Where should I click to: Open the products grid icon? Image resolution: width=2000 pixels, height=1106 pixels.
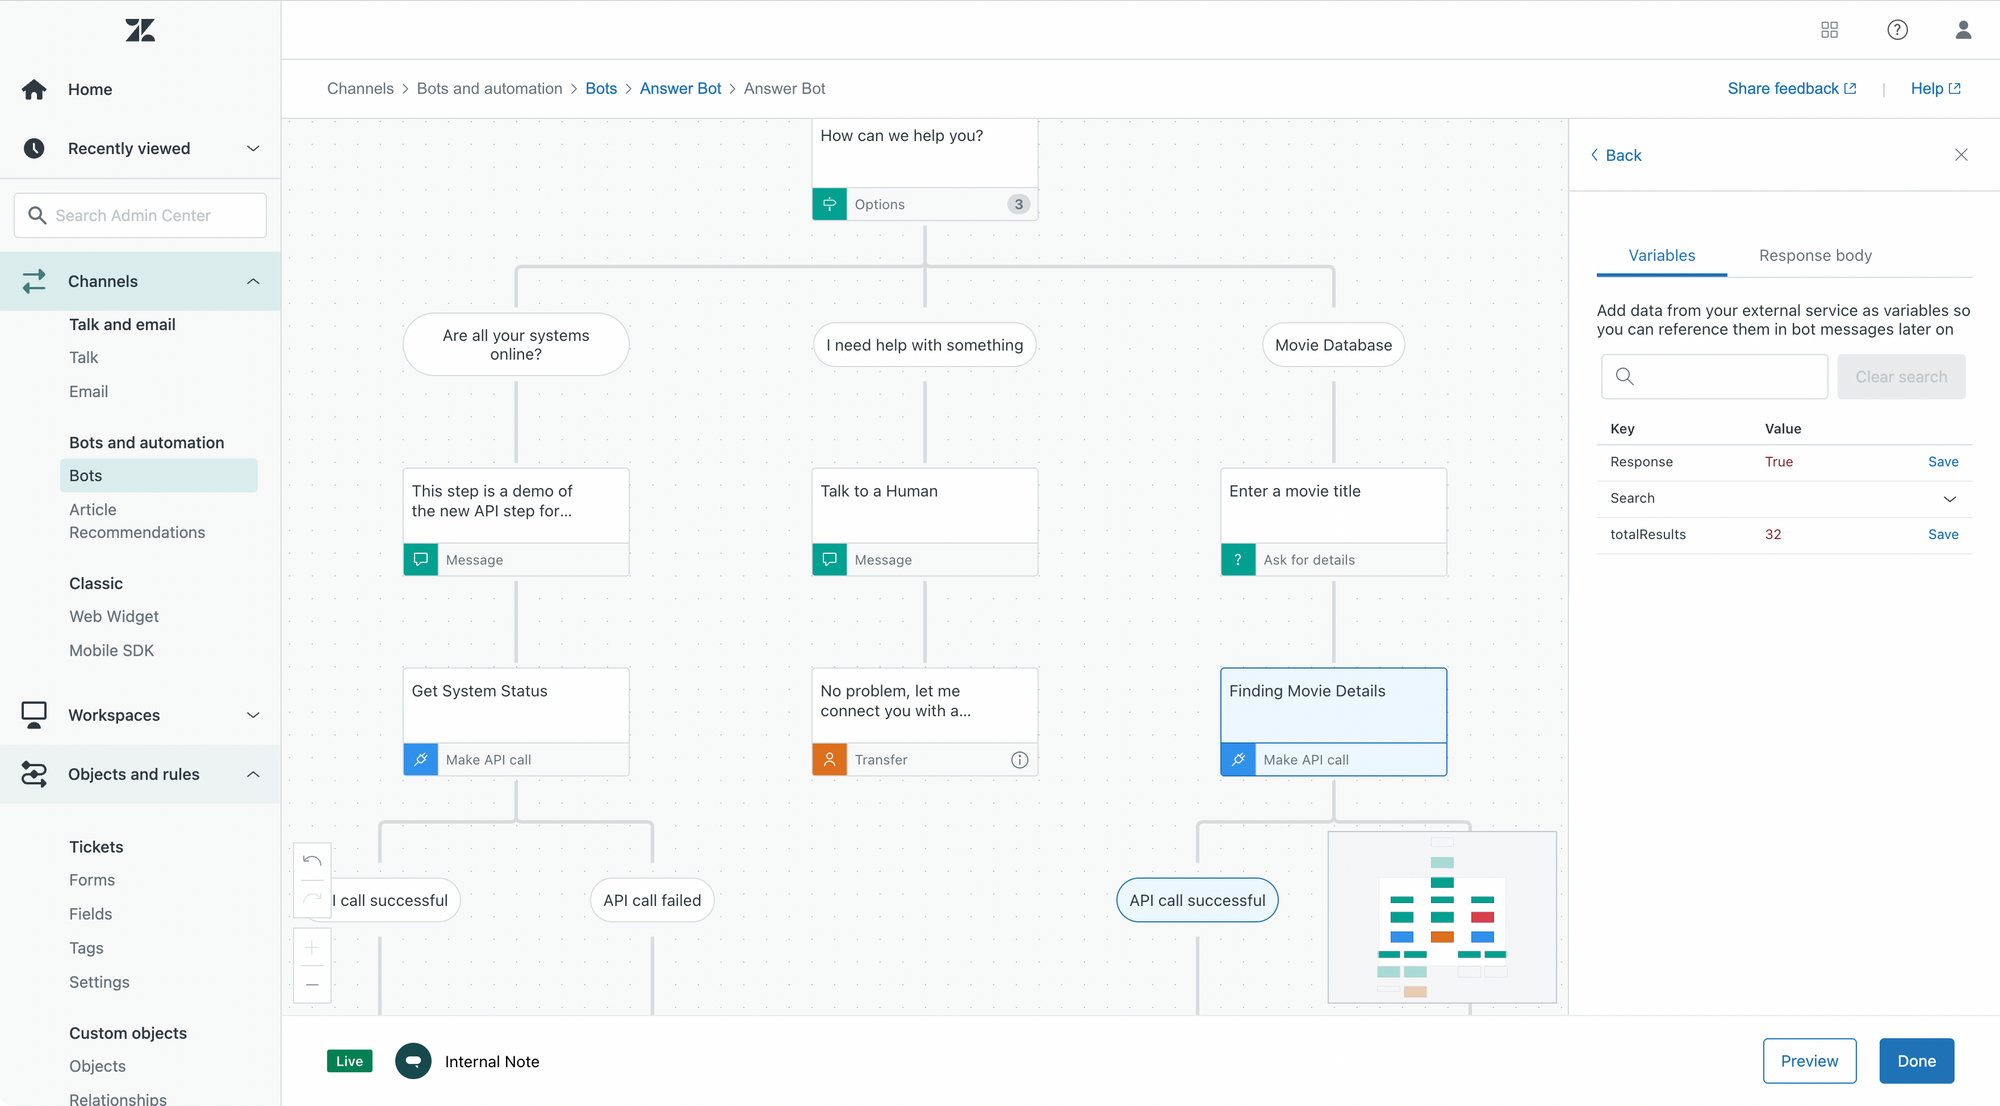pyautogui.click(x=1829, y=30)
